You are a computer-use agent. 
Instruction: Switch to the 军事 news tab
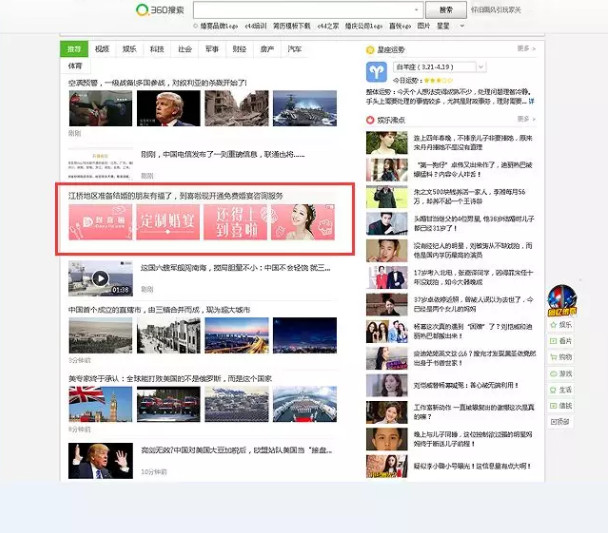tap(212, 48)
